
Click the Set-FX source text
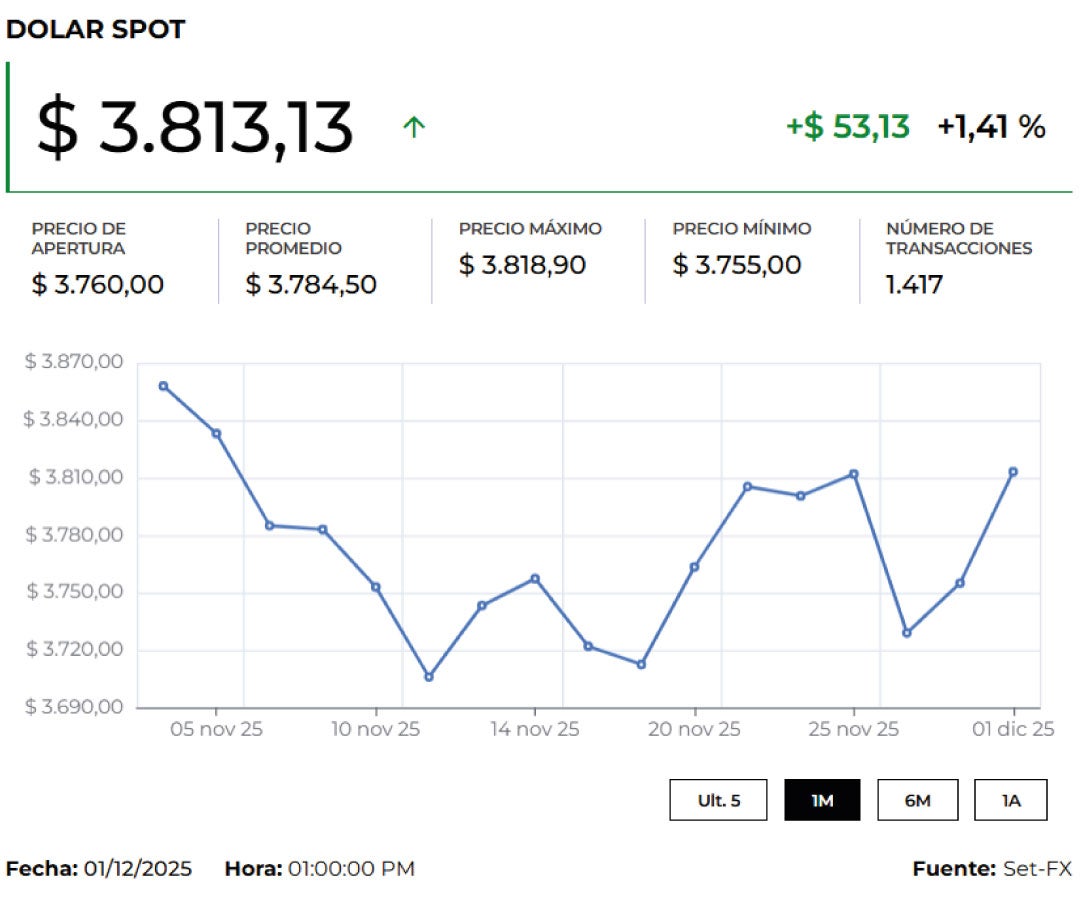click(1037, 869)
